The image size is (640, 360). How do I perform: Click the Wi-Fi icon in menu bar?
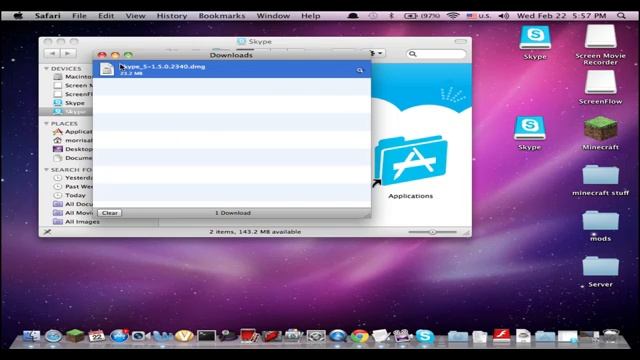click(453, 16)
